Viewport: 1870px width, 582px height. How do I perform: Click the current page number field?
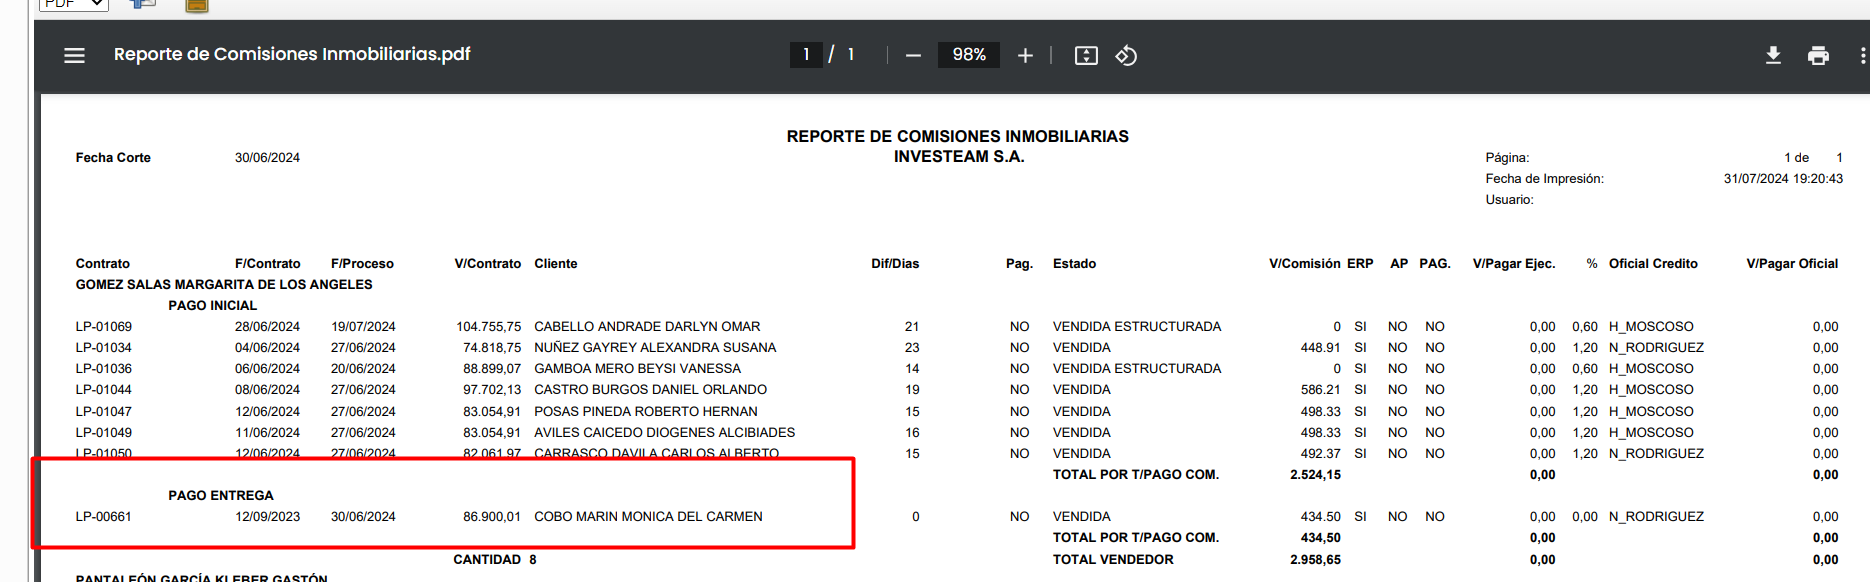tap(806, 55)
